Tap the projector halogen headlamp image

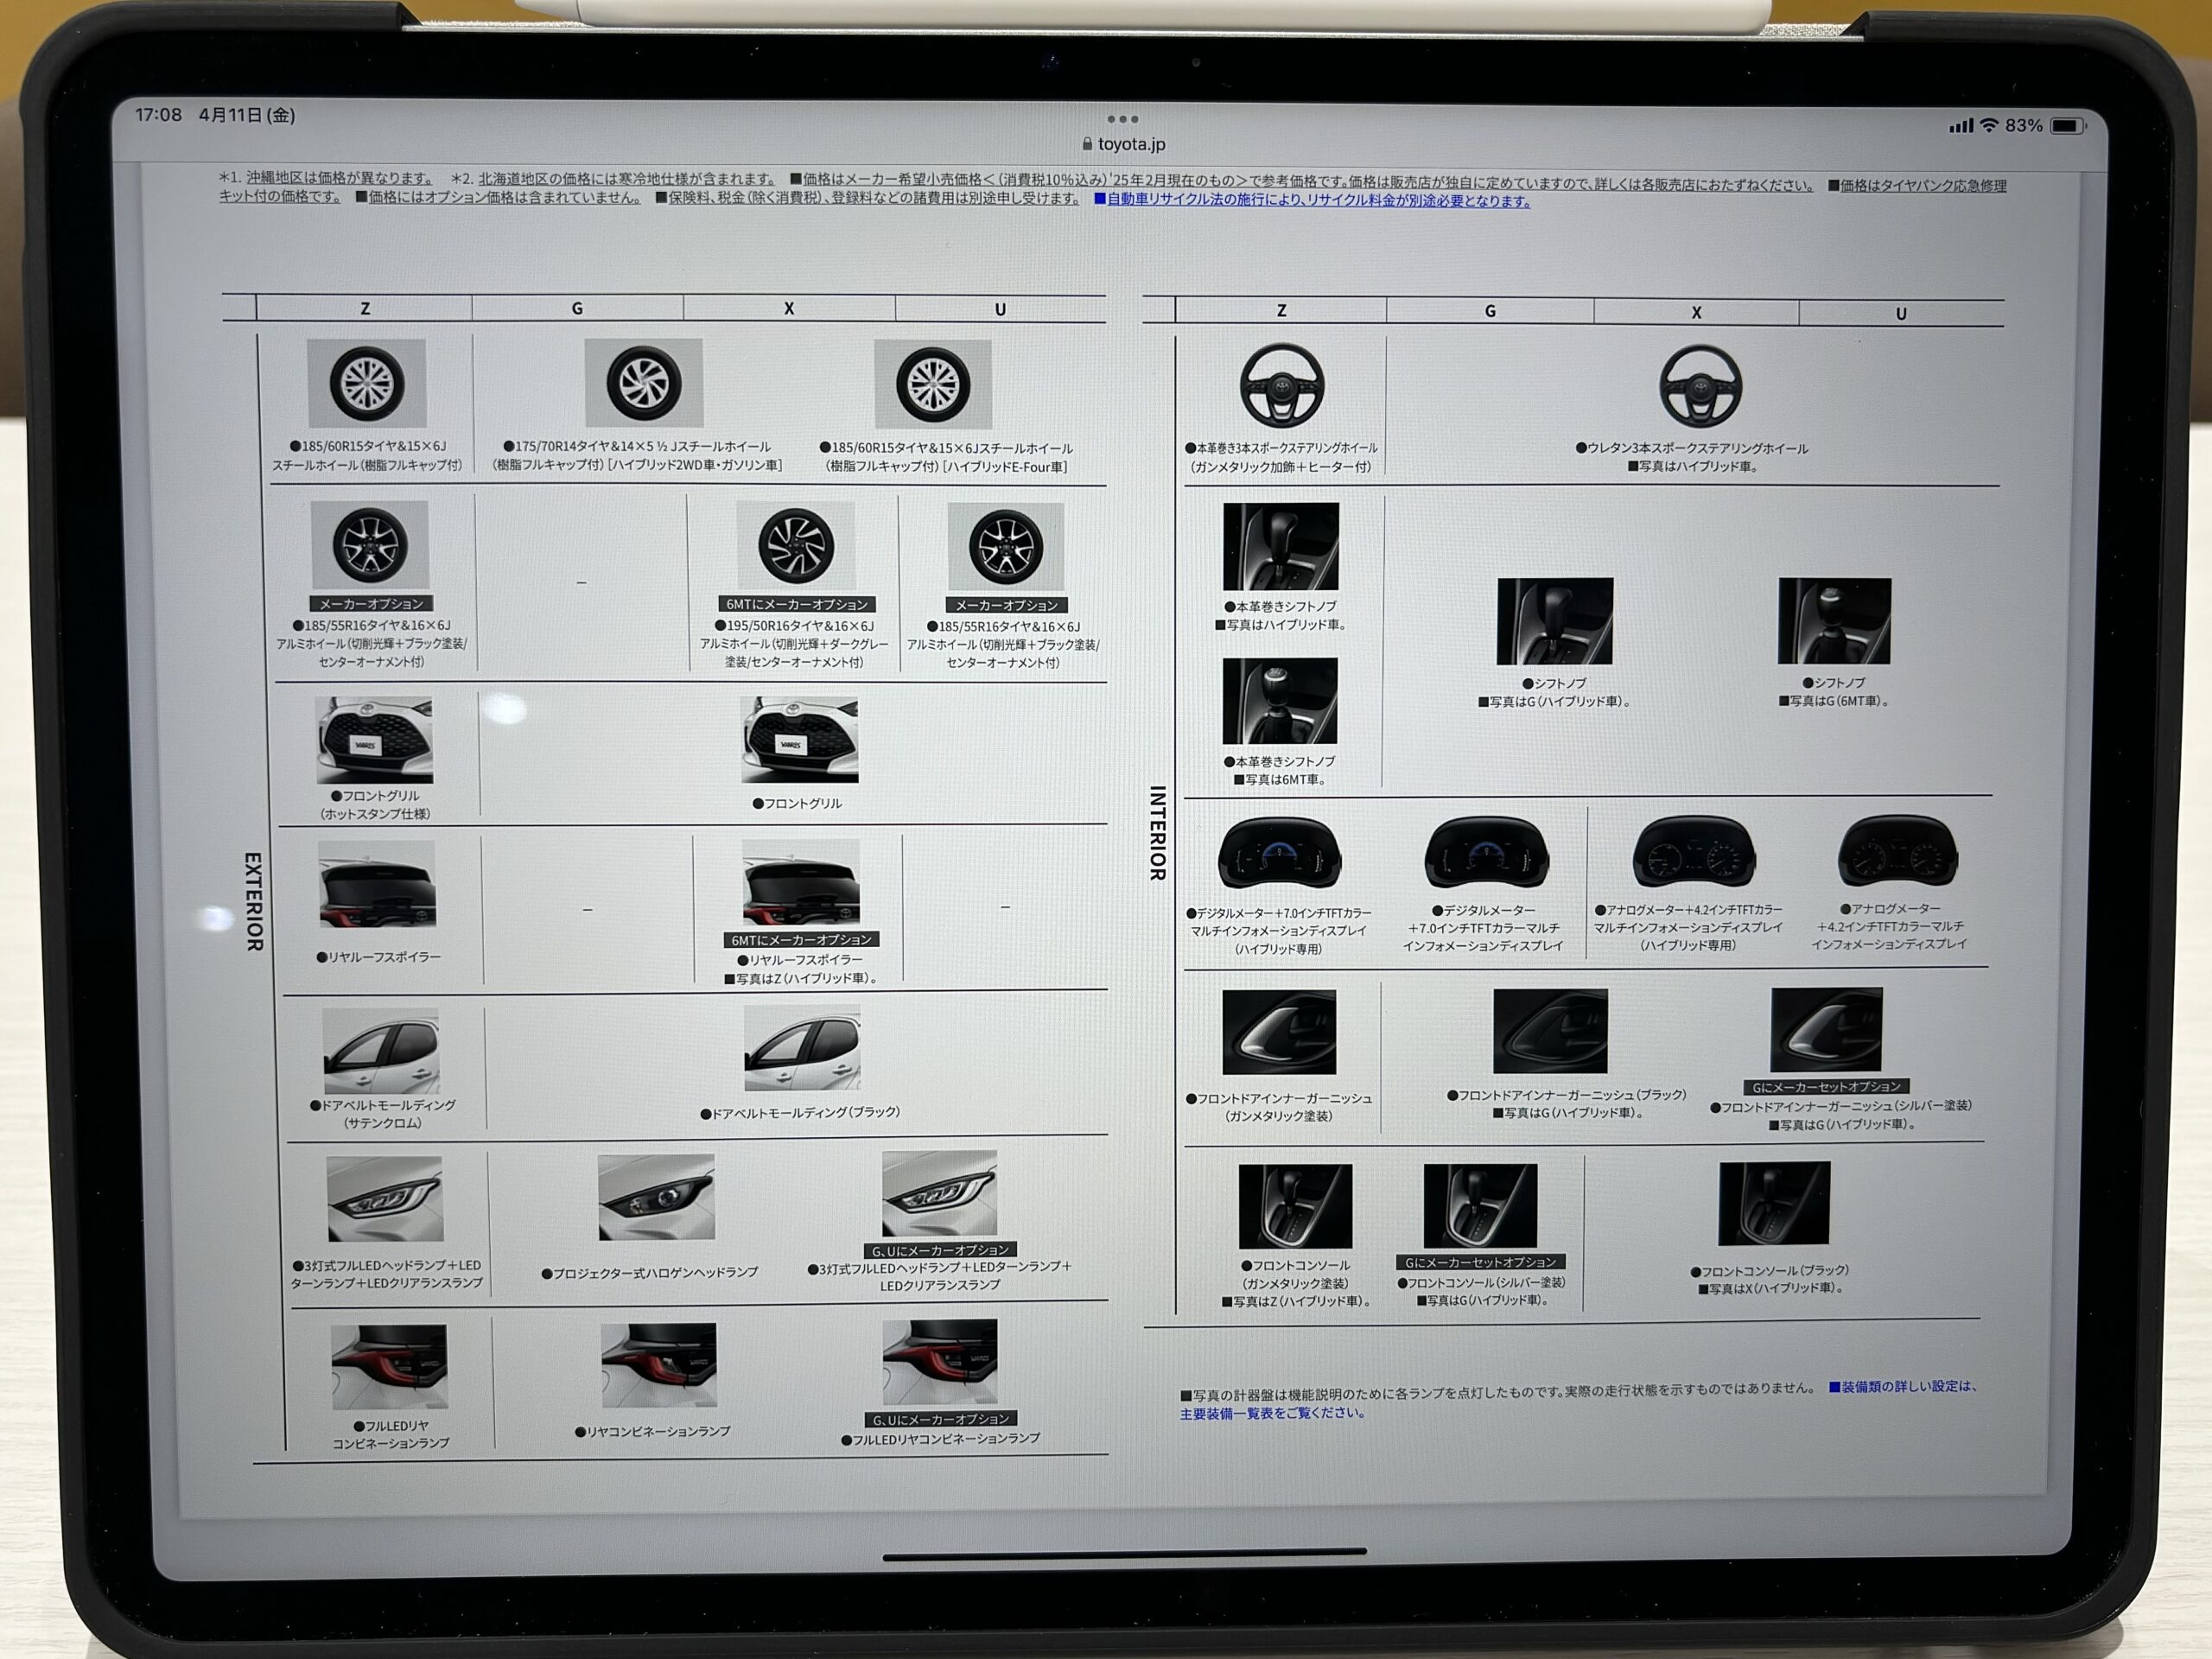(x=656, y=1197)
